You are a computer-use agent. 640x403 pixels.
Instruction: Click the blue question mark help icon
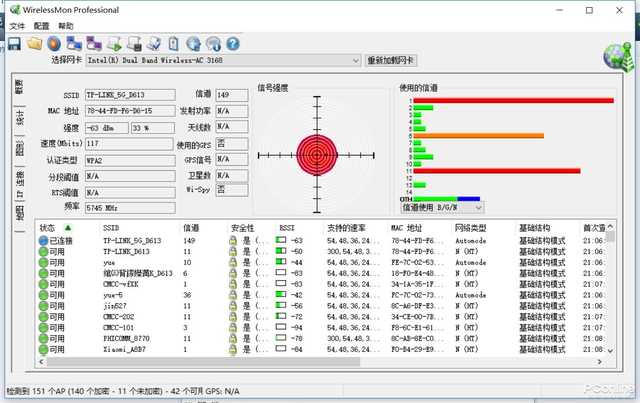233,44
